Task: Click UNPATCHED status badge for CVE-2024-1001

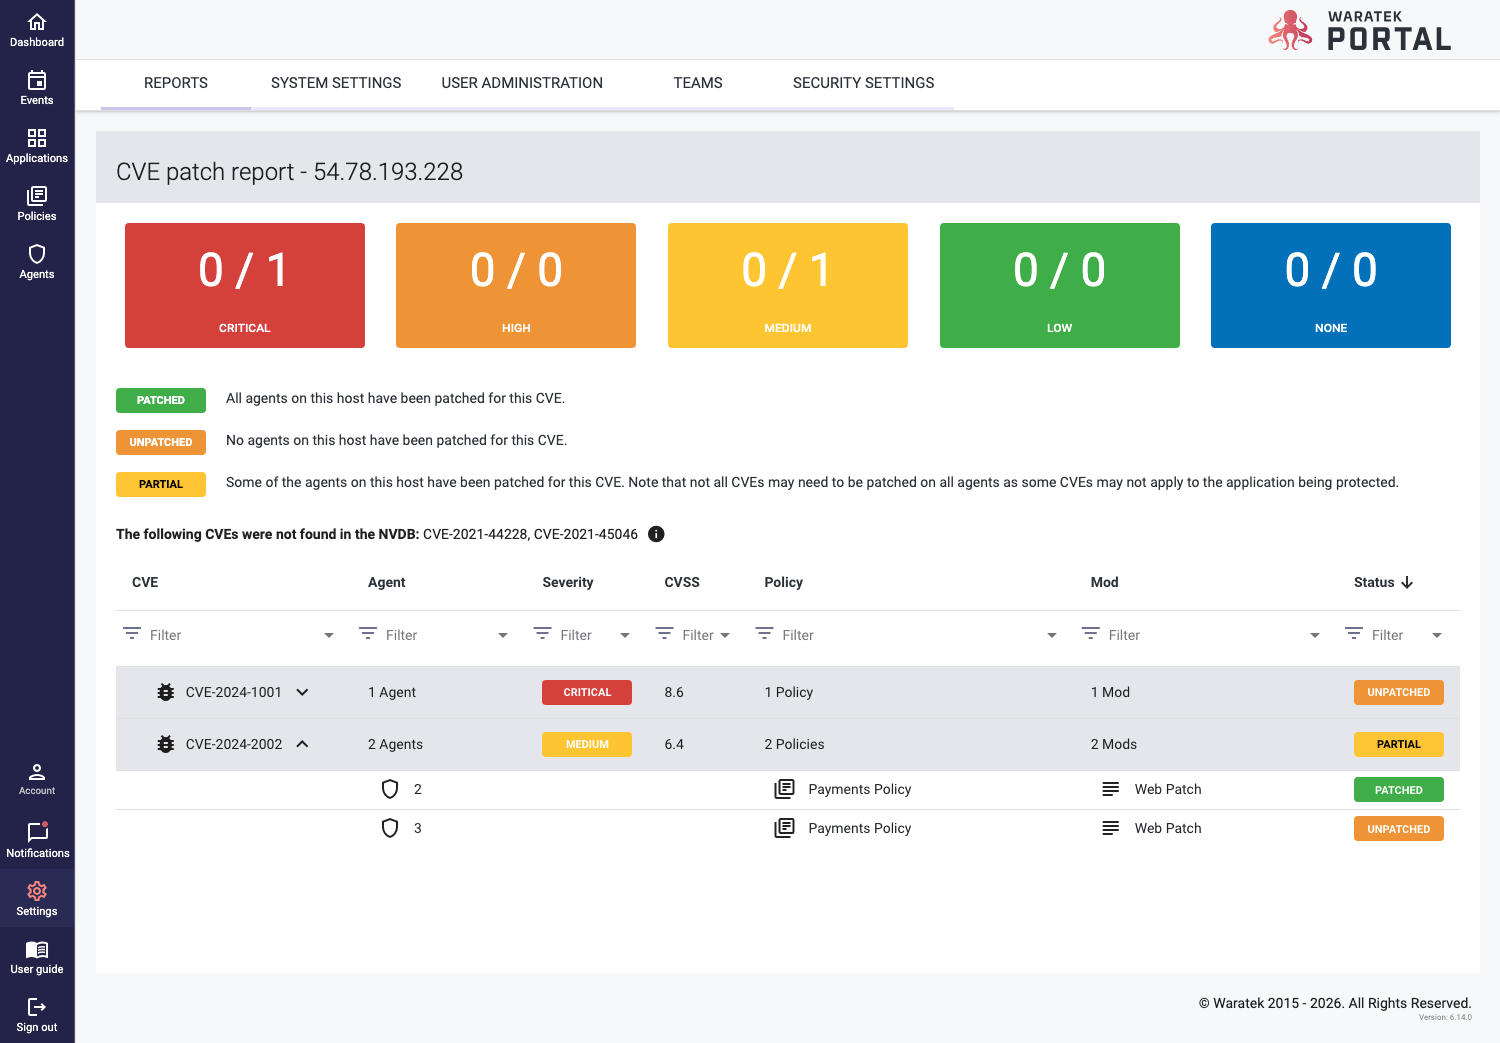Action: tap(1399, 692)
